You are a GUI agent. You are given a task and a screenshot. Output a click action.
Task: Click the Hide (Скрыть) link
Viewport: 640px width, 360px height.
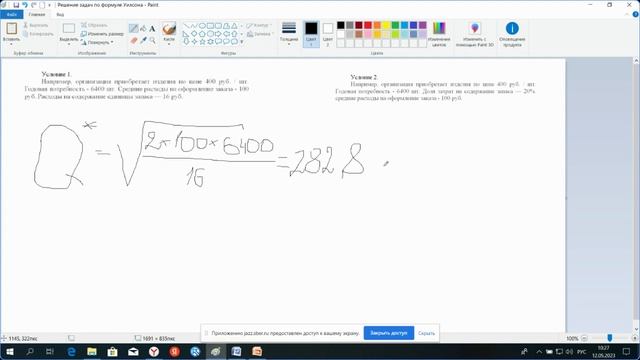coord(427,333)
